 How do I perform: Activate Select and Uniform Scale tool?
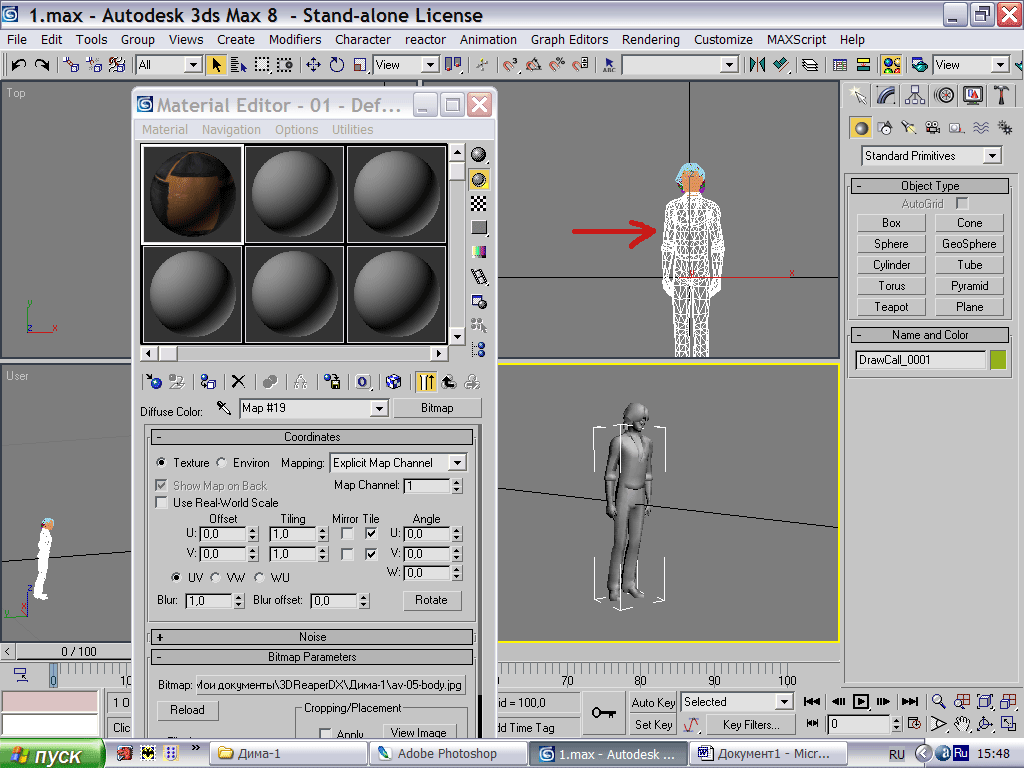(360, 65)
